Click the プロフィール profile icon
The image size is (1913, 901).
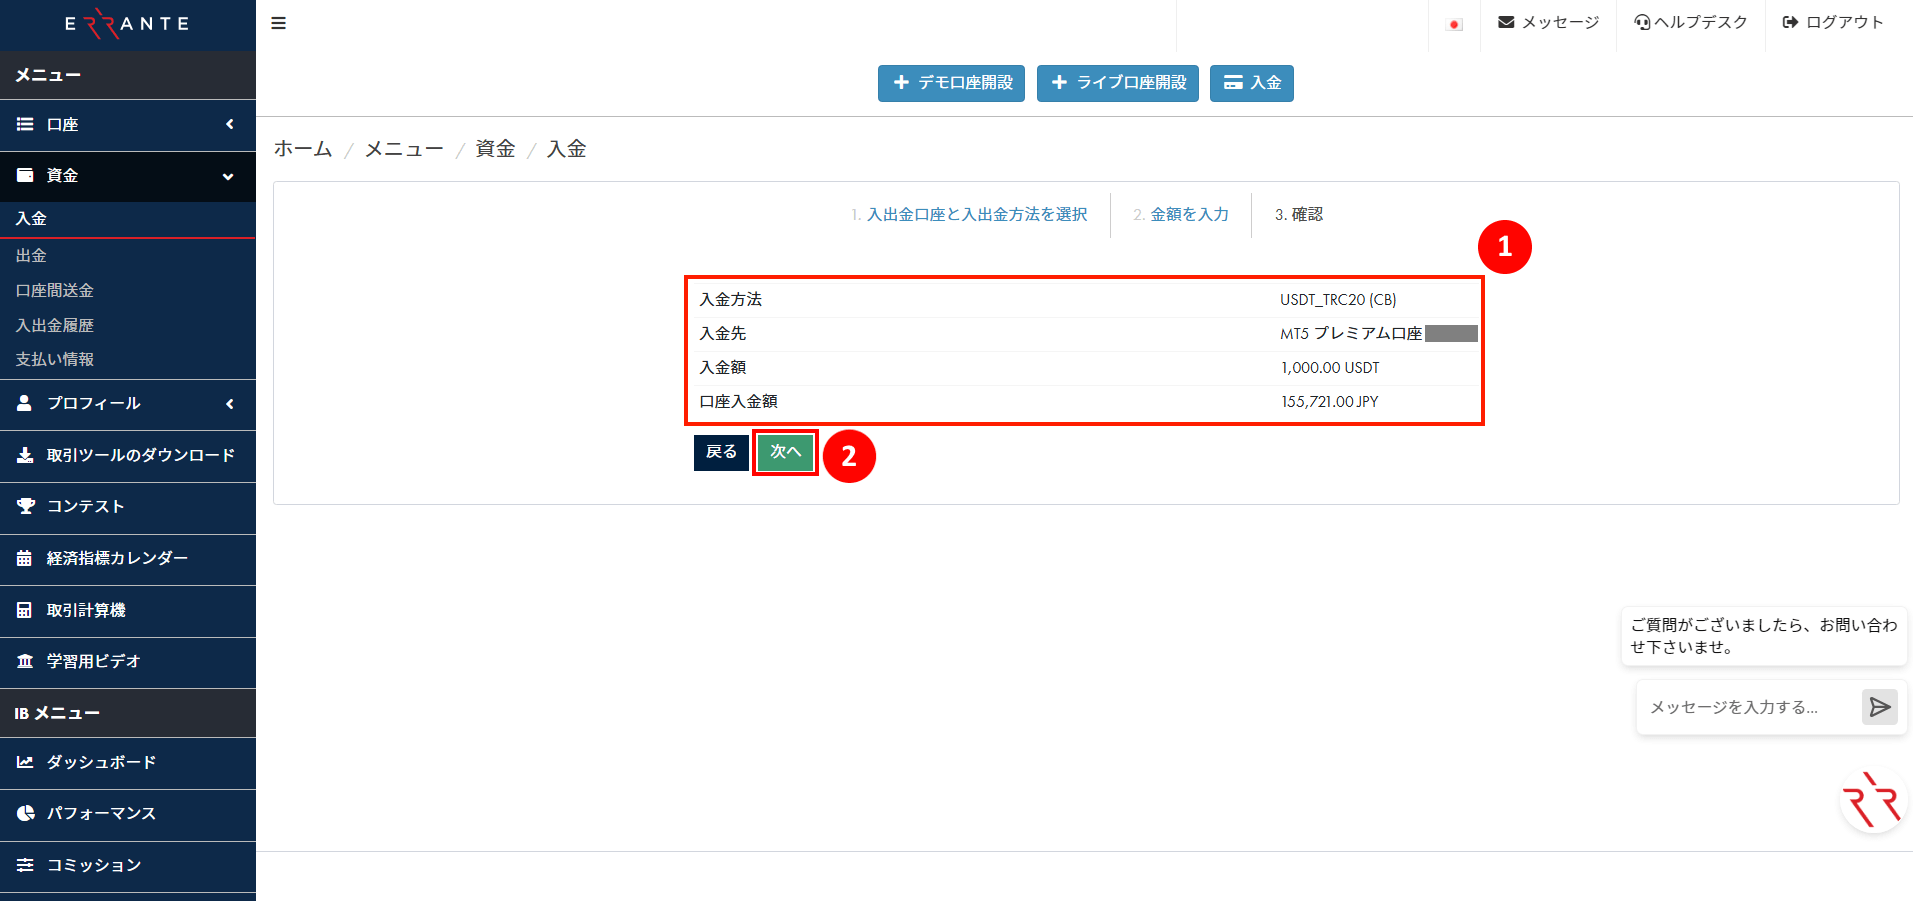[x=25, y=404]
